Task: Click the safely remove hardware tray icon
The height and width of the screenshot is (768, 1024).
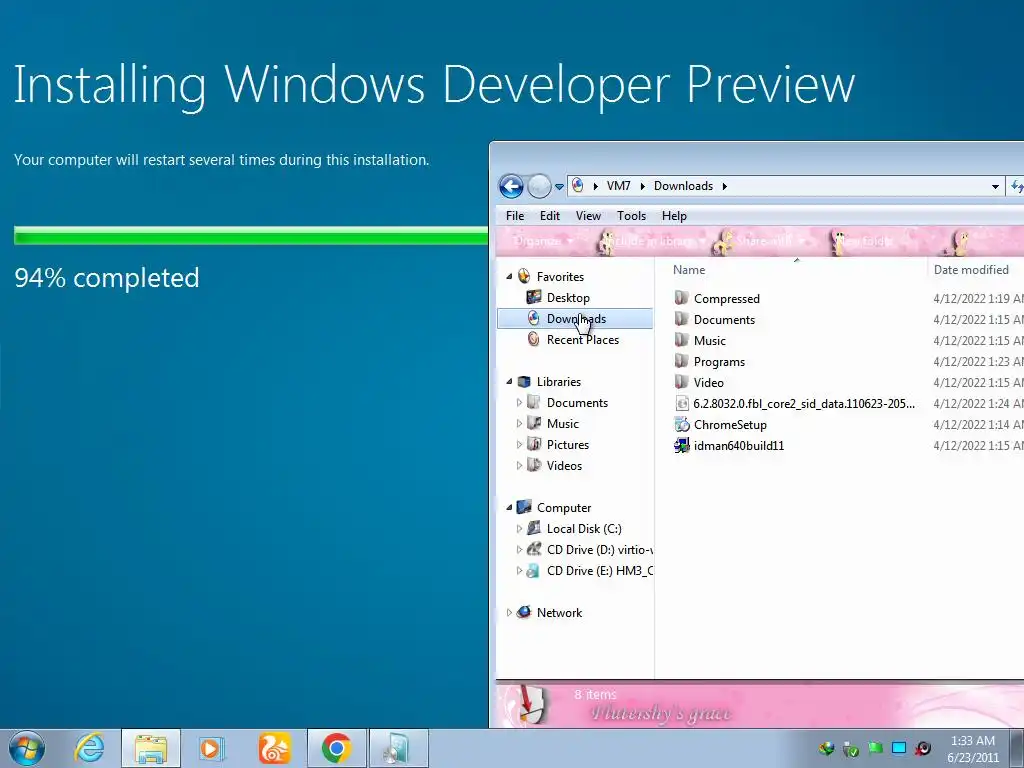Action: (x=851, y=748)
